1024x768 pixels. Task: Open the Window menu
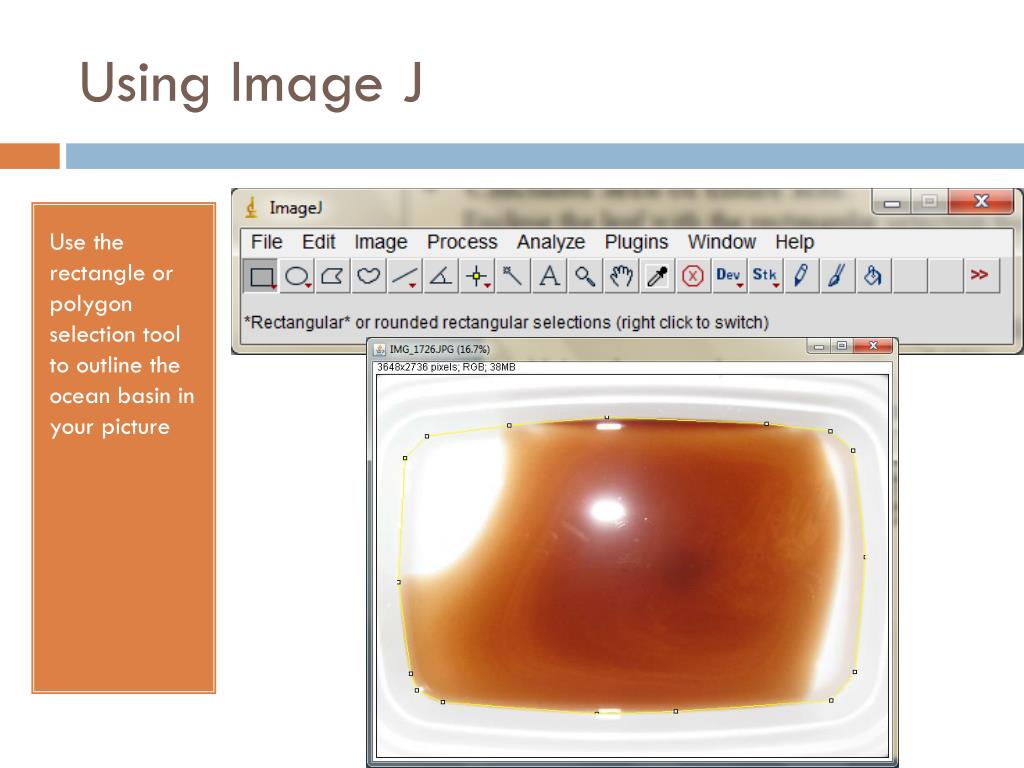pos(722,242)
